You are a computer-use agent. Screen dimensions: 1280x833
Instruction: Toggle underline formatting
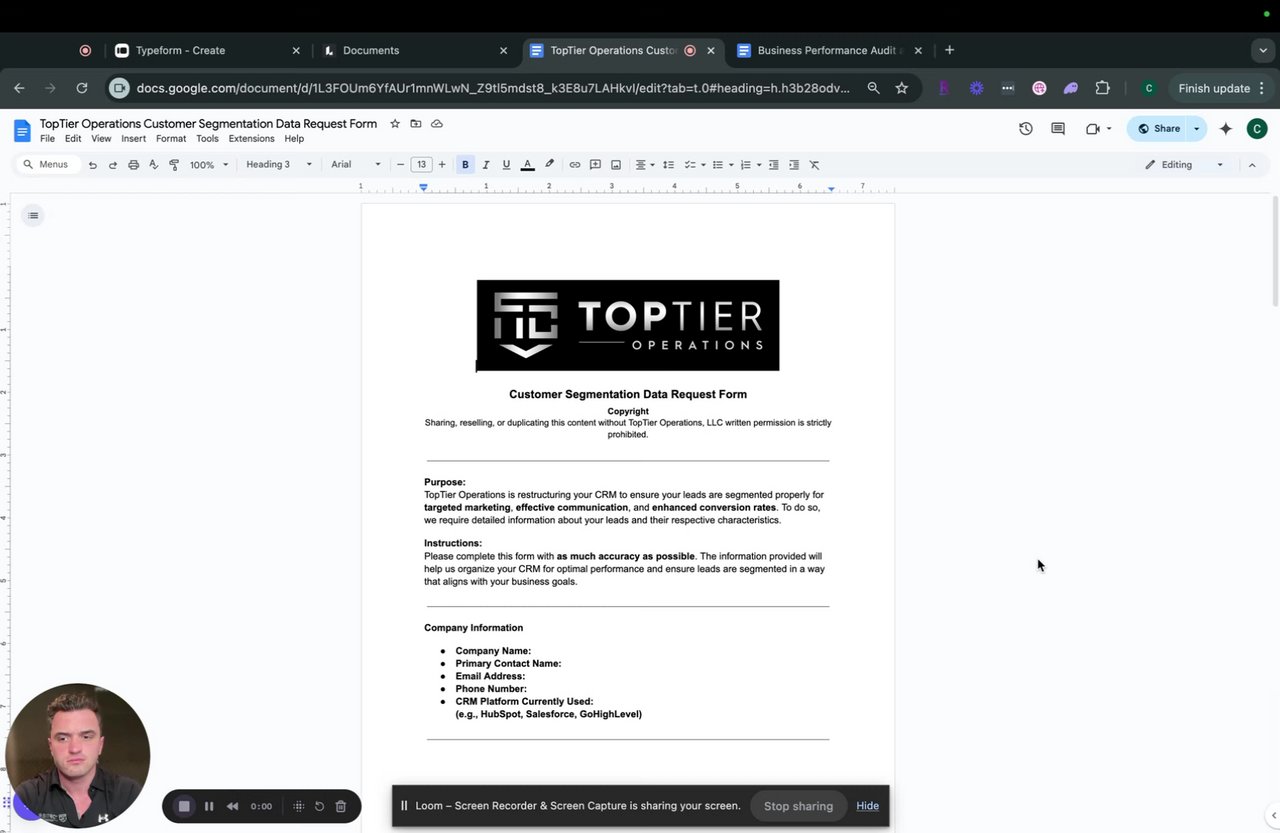click(x=506, y=165)
